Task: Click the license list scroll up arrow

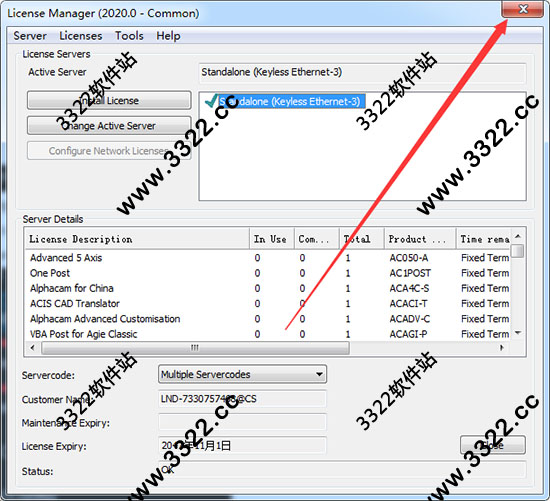Action: click(518, 236)
